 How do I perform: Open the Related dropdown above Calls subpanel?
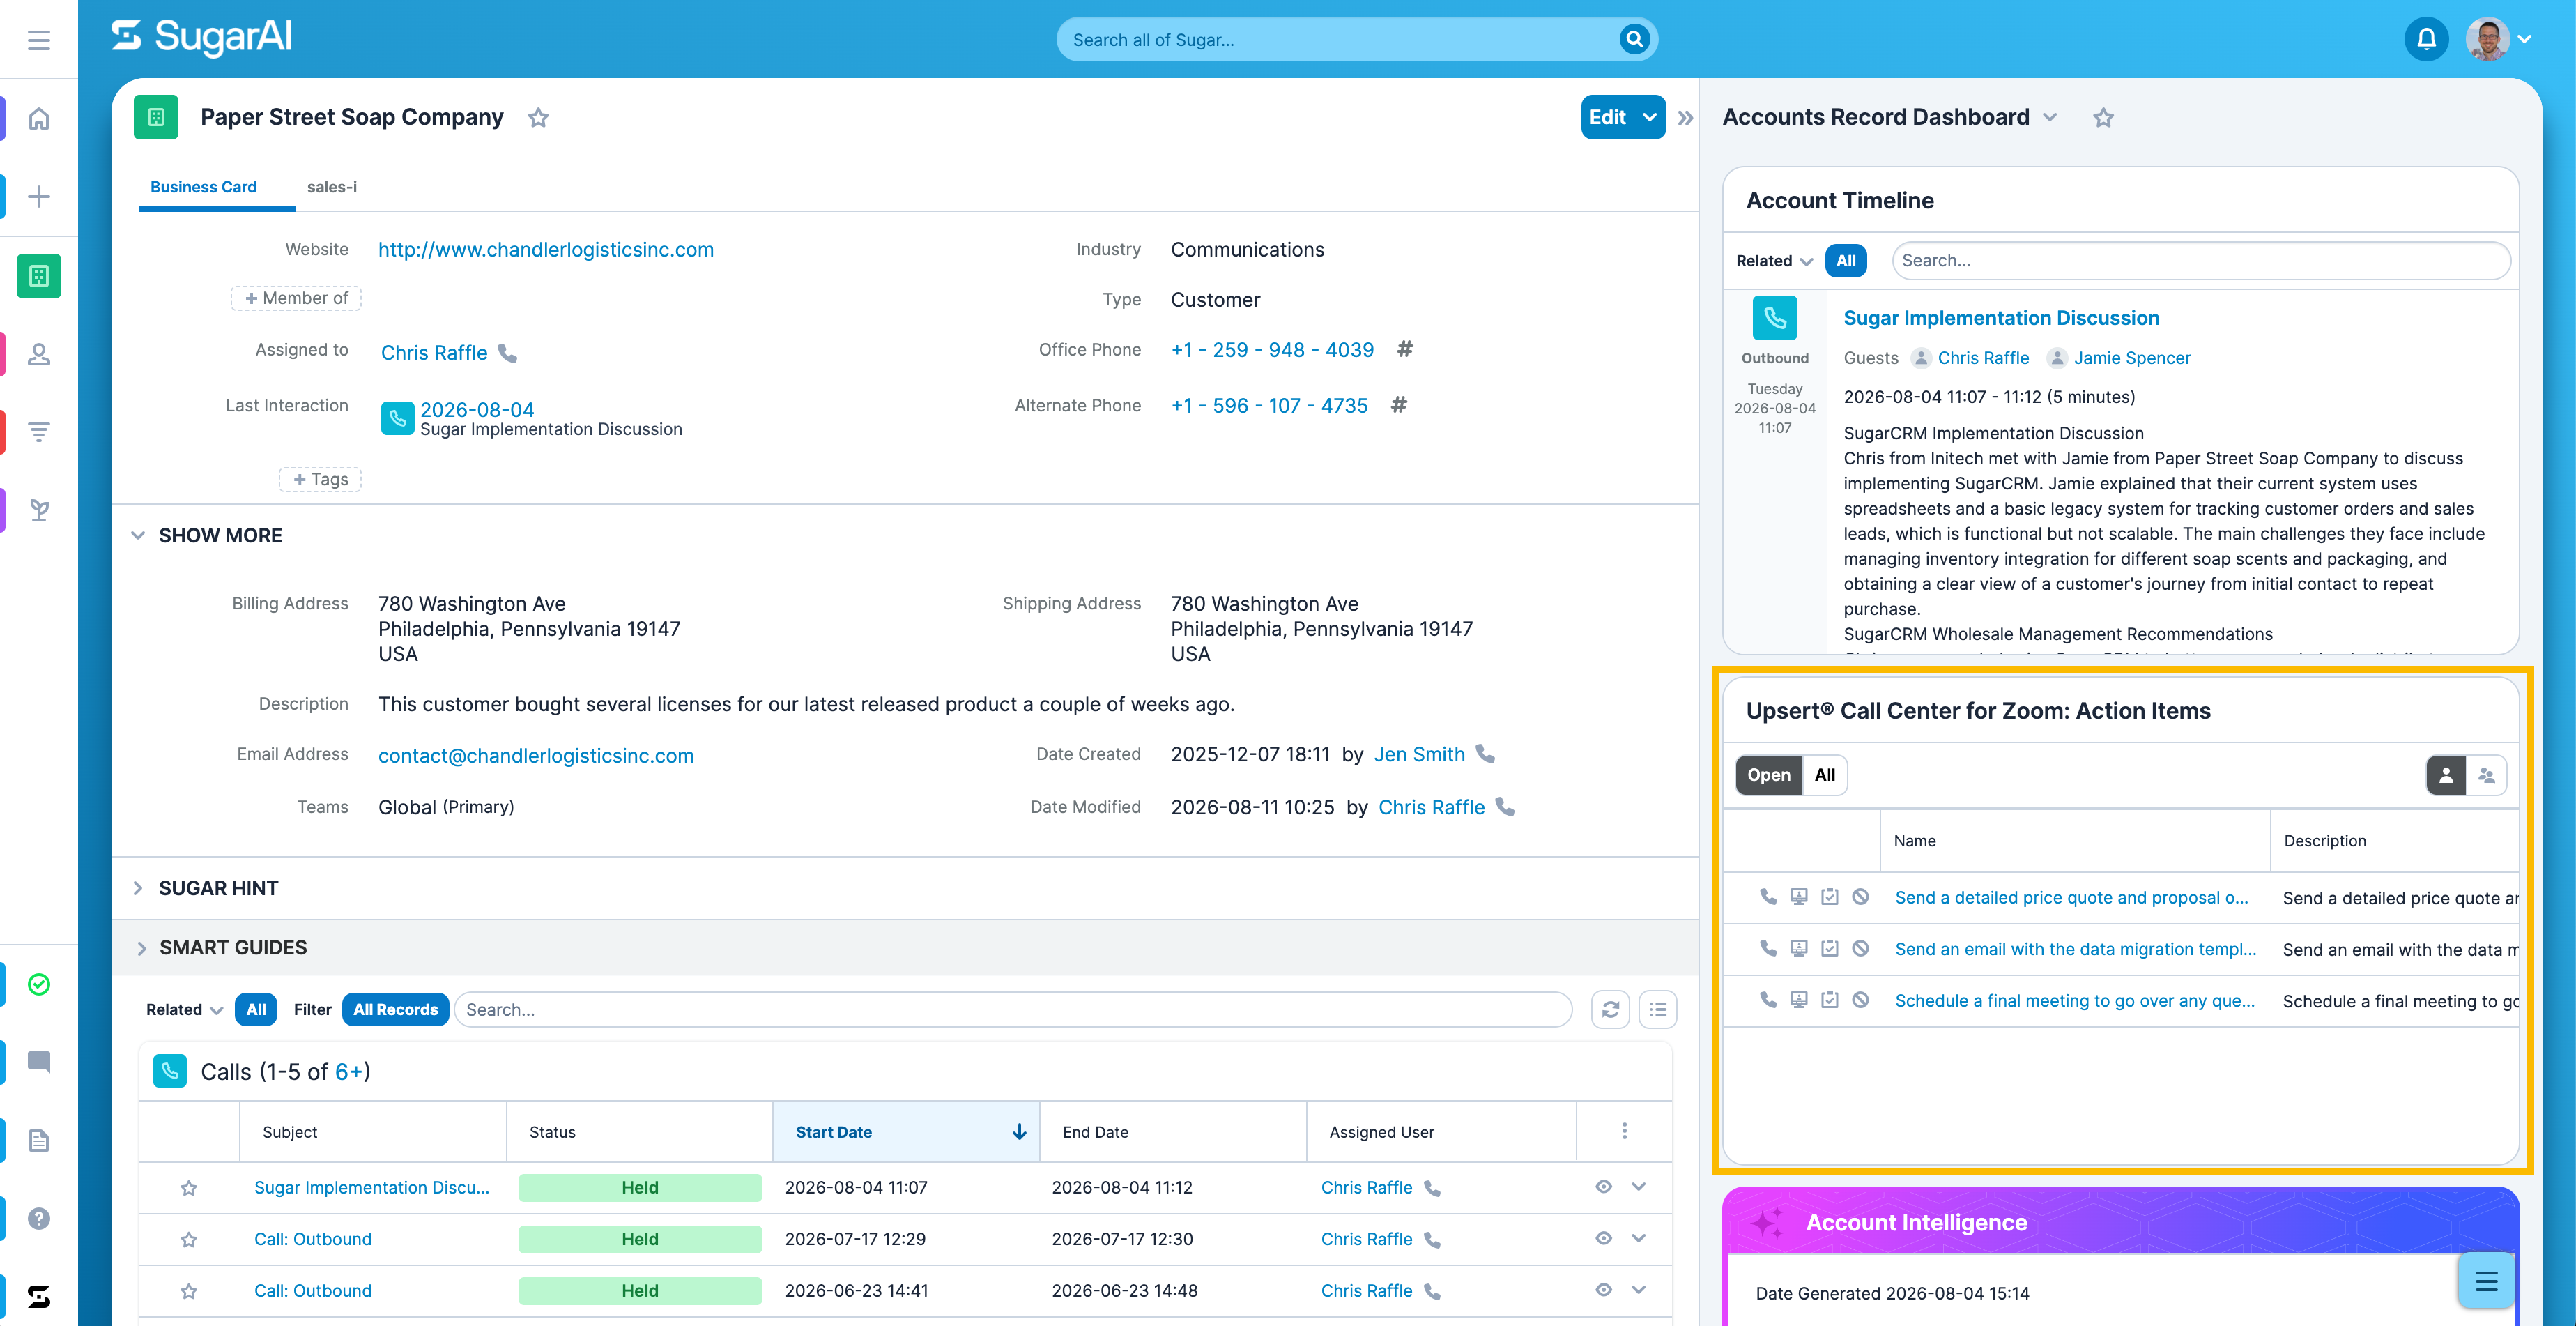point(184,1010)
